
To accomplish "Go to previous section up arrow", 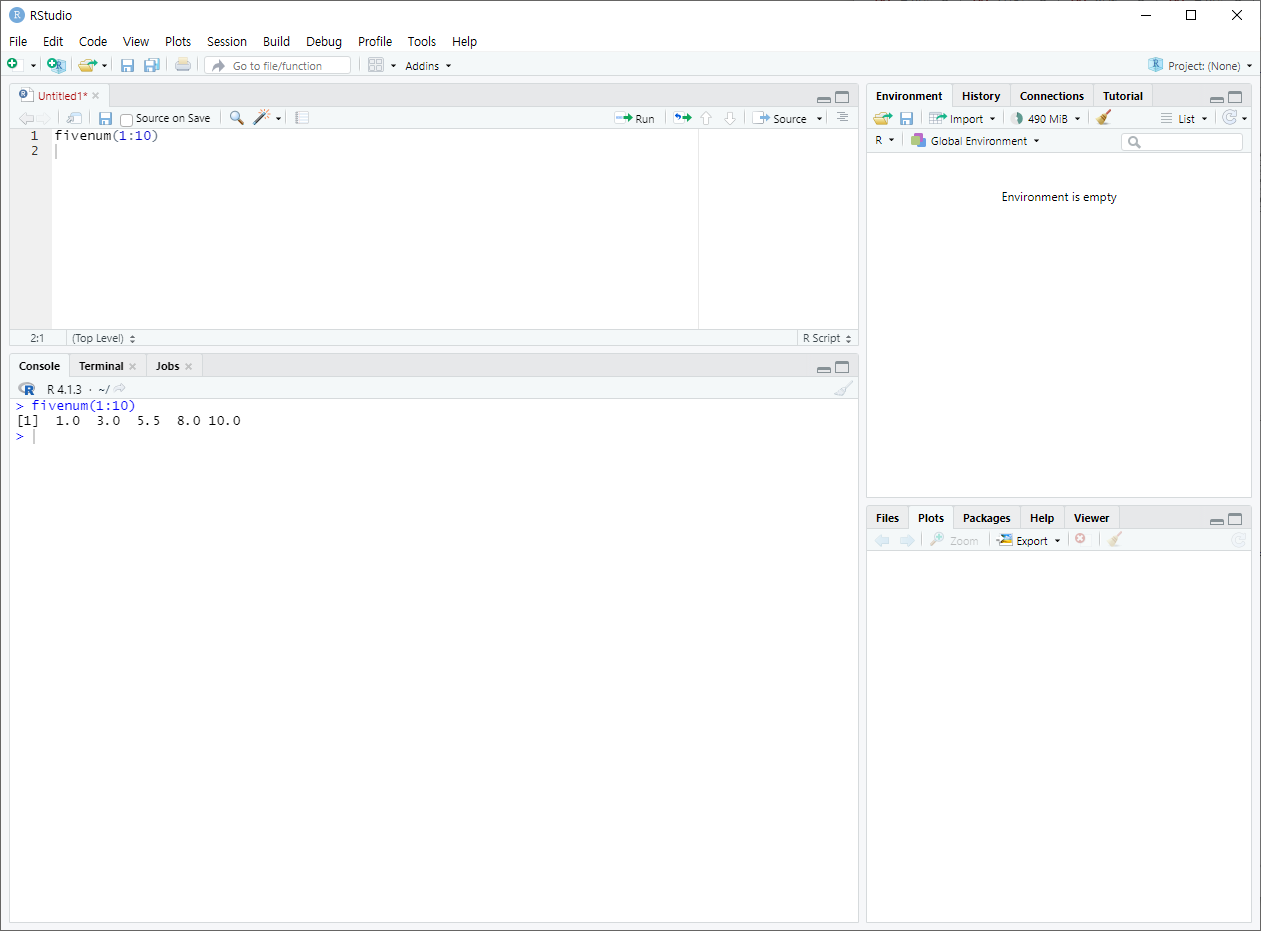I will [706, 118].
